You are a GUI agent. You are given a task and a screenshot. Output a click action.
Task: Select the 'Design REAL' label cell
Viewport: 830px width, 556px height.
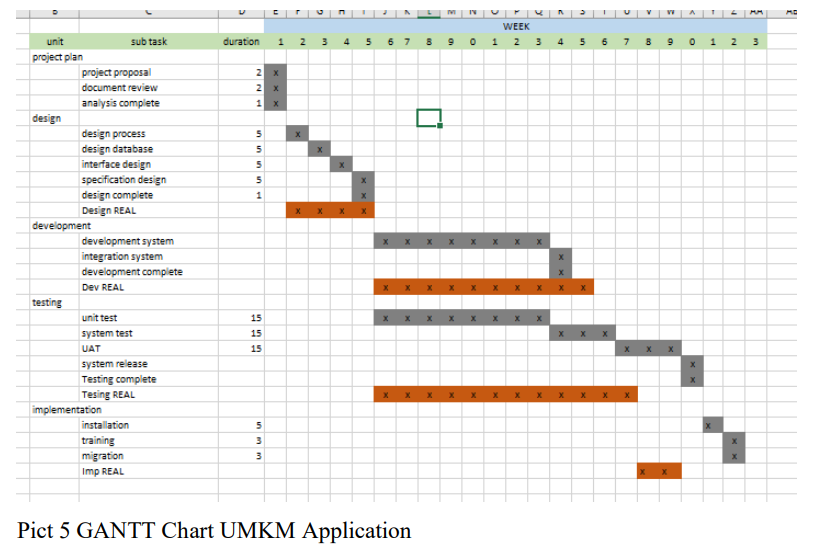(149, 210)
